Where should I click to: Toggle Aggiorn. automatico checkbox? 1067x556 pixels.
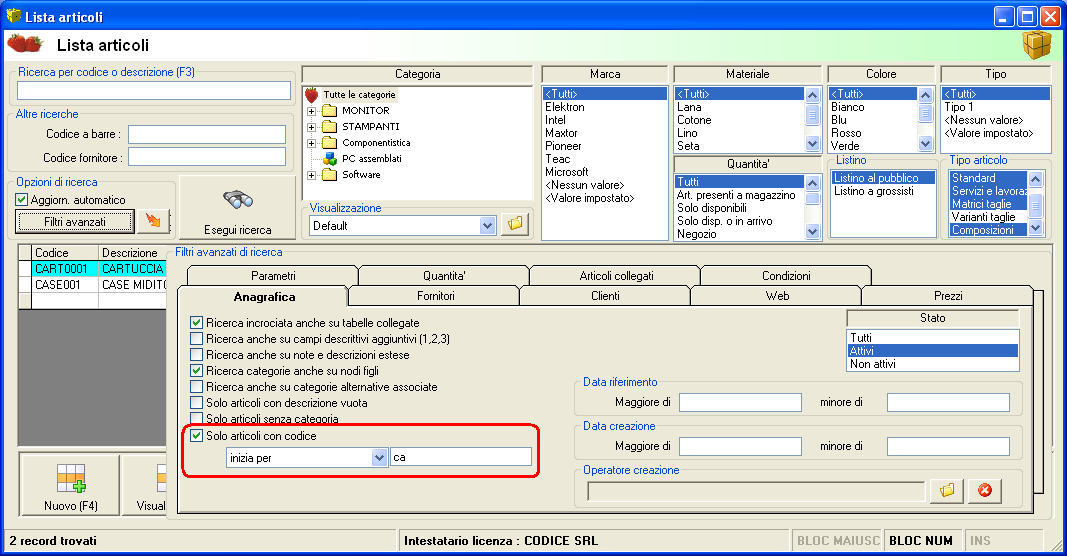click(22, 199)
